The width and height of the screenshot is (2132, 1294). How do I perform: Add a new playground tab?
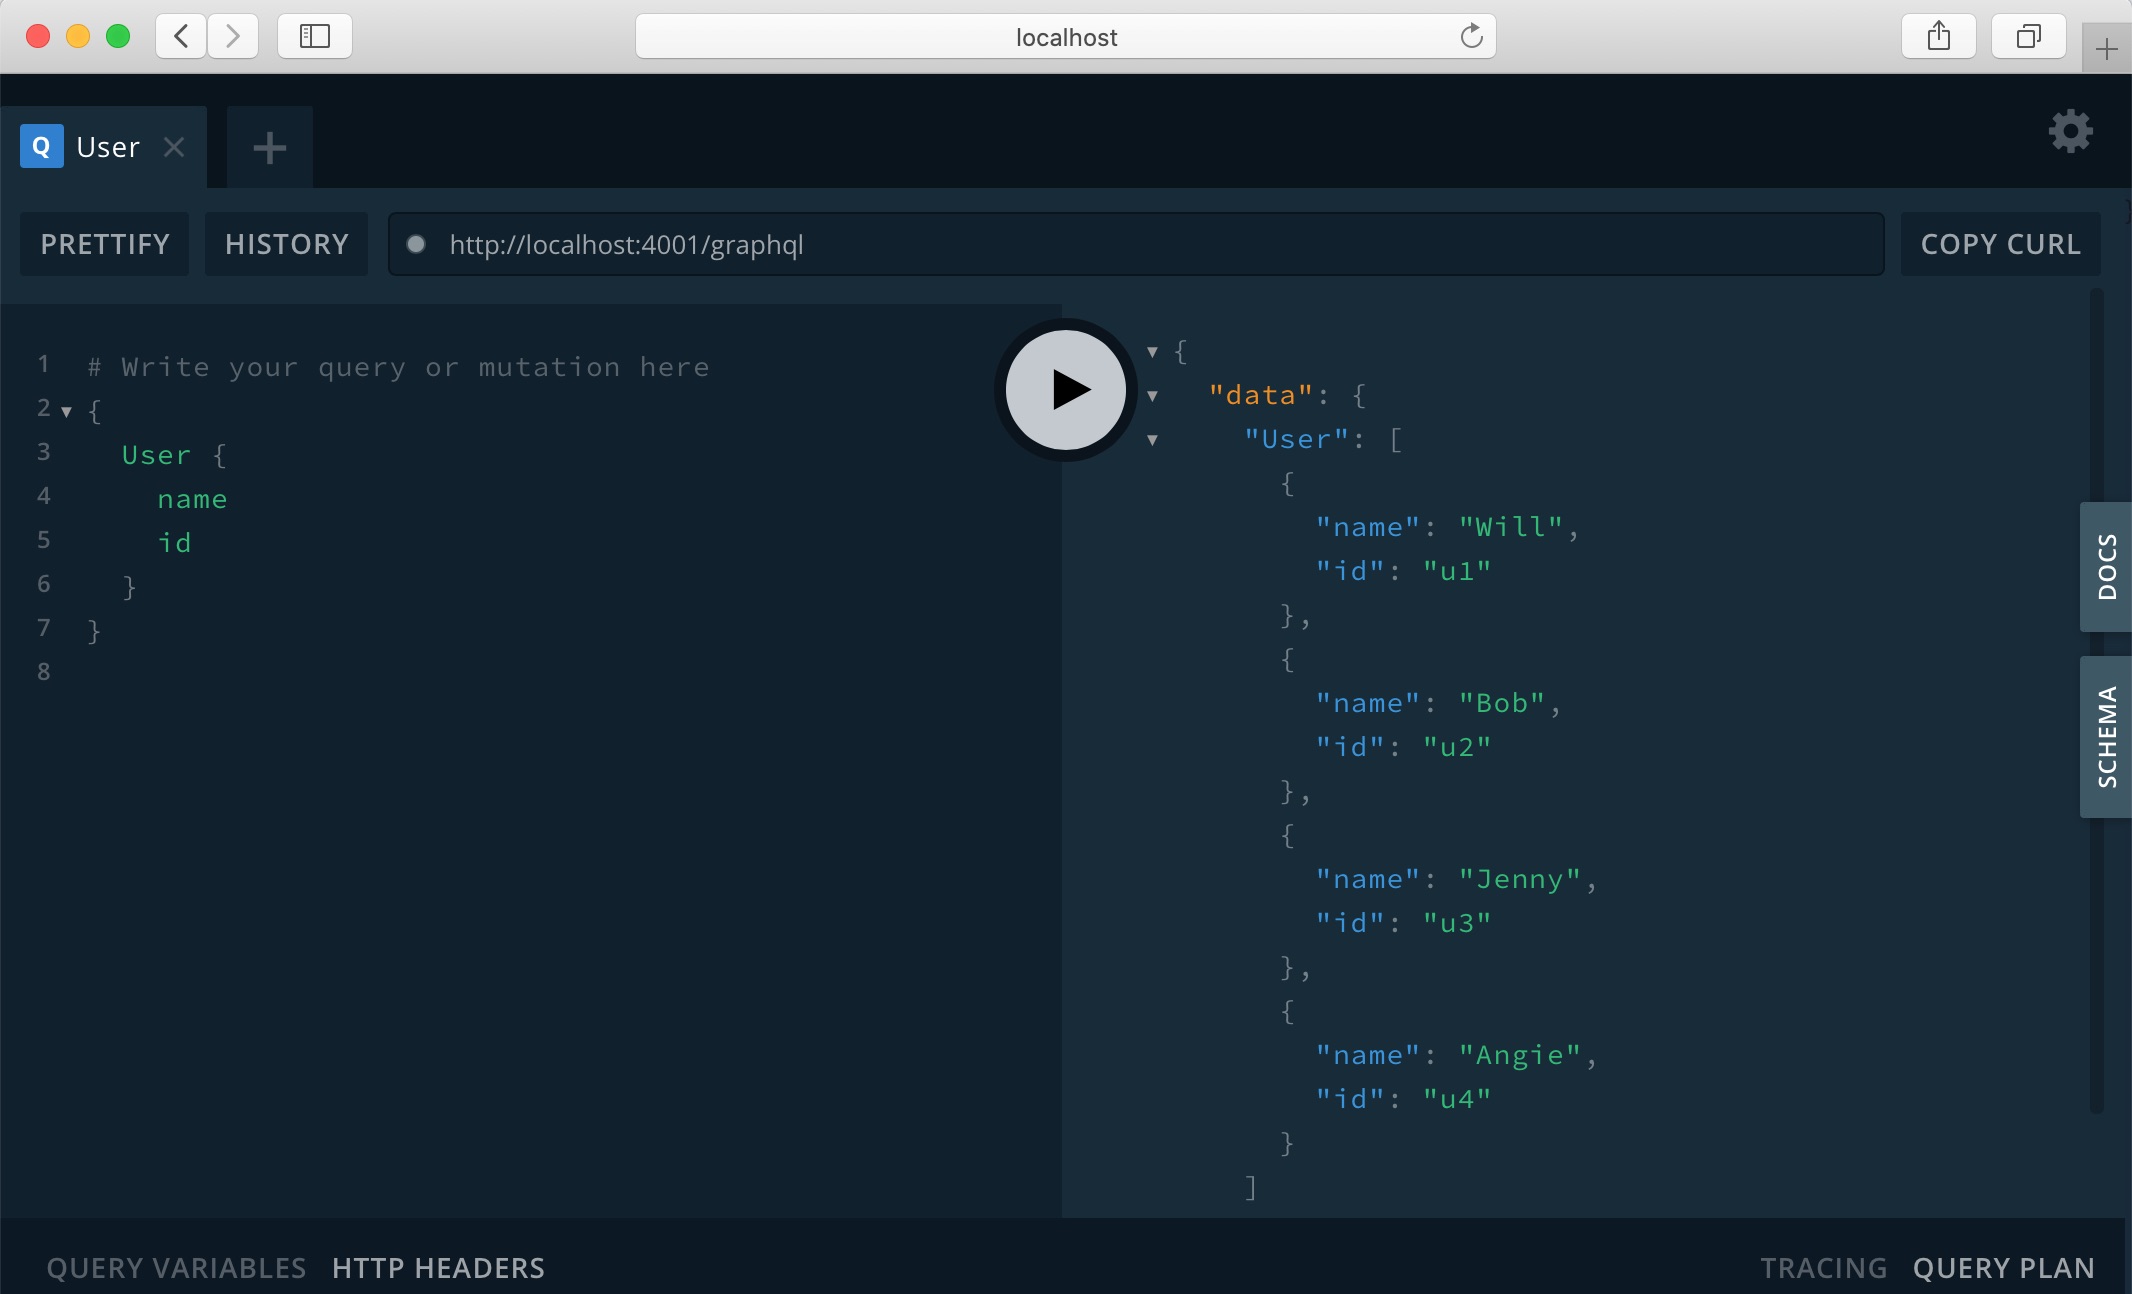(269, 148)
